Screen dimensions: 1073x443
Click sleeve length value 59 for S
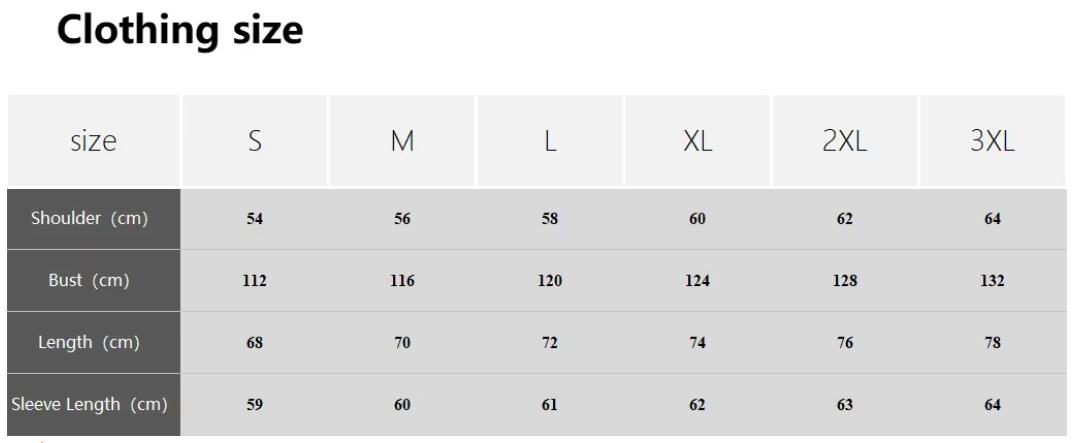[255, 405]
